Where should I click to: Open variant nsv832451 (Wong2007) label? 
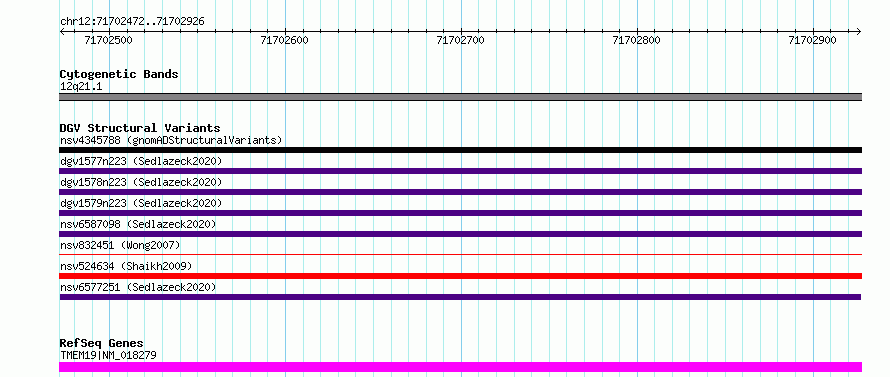[120, 245]
